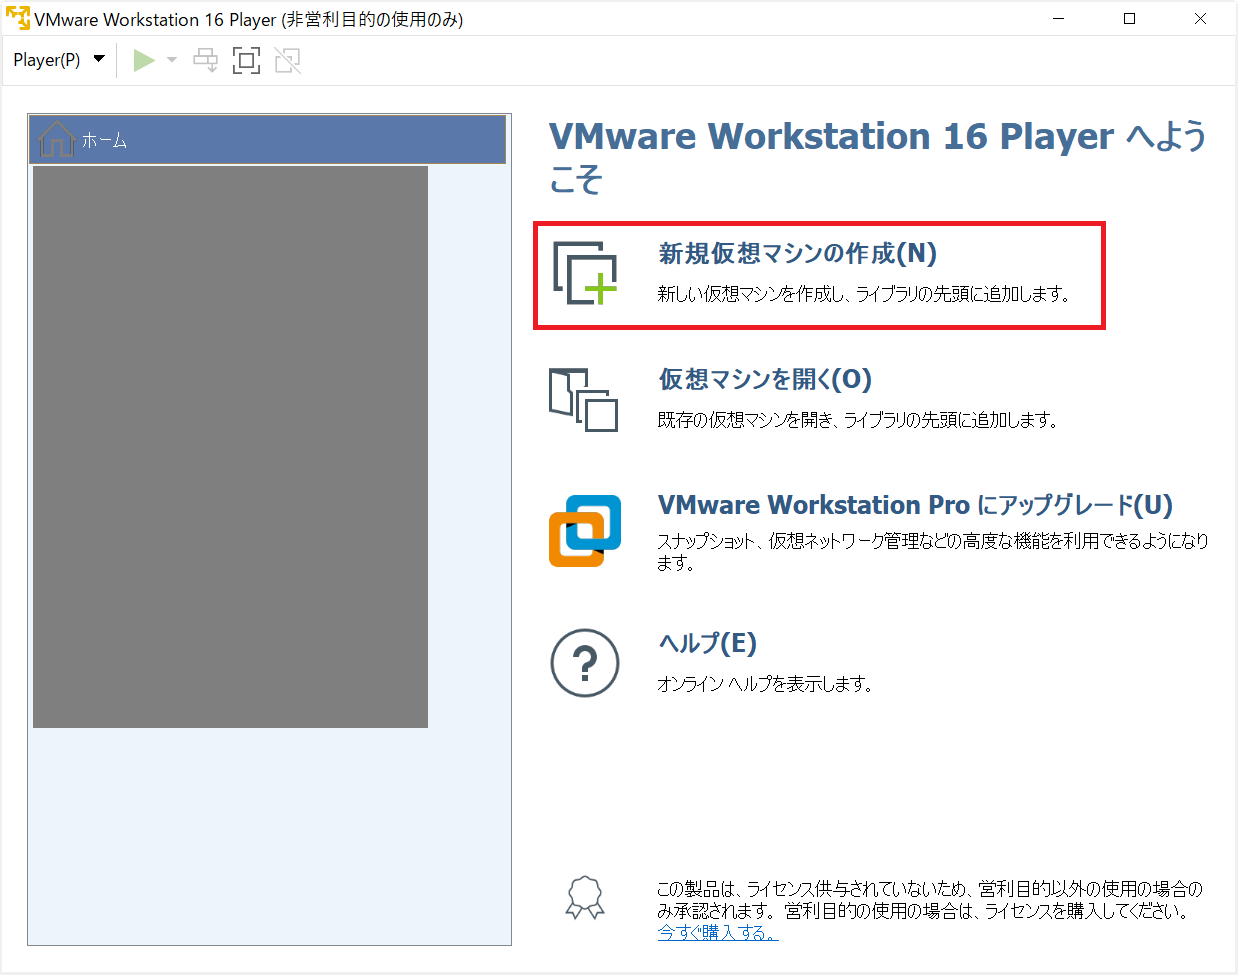Click the license notice paragraph text
Screen dimensions: 1238x975
[x=930, y=900]
